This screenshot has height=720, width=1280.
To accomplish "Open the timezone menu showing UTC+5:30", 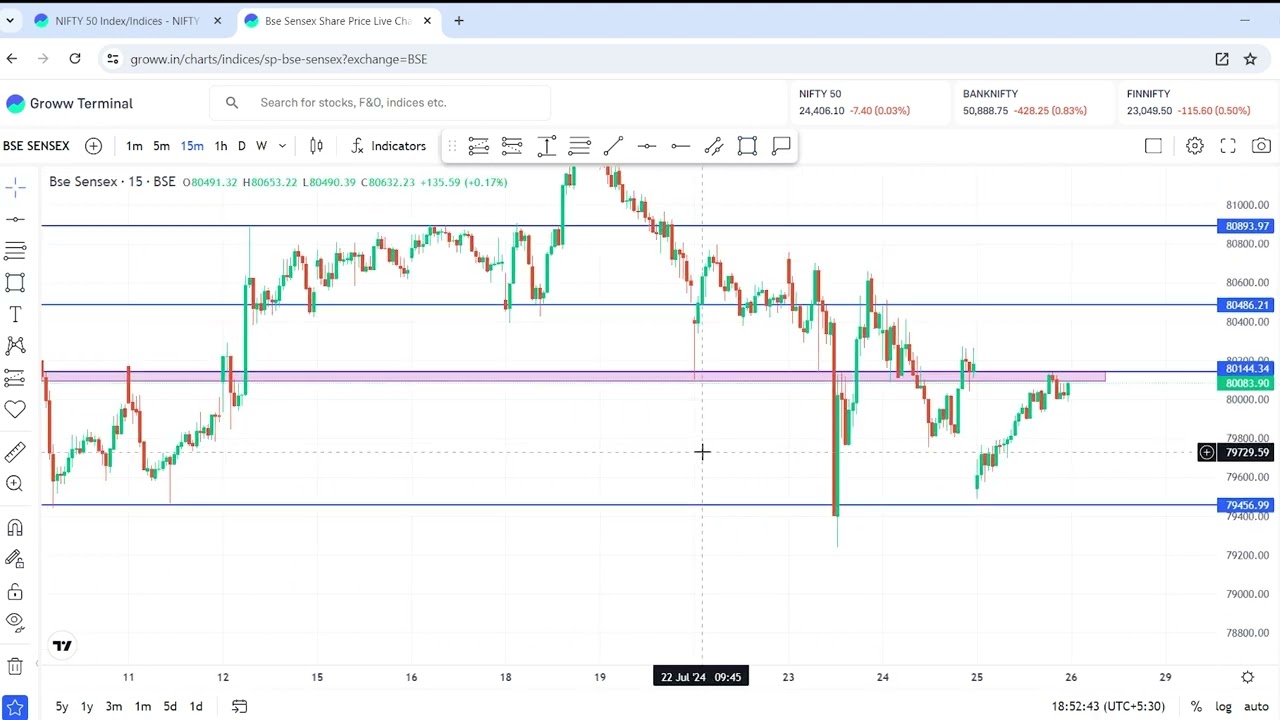I will point(1108,706).
